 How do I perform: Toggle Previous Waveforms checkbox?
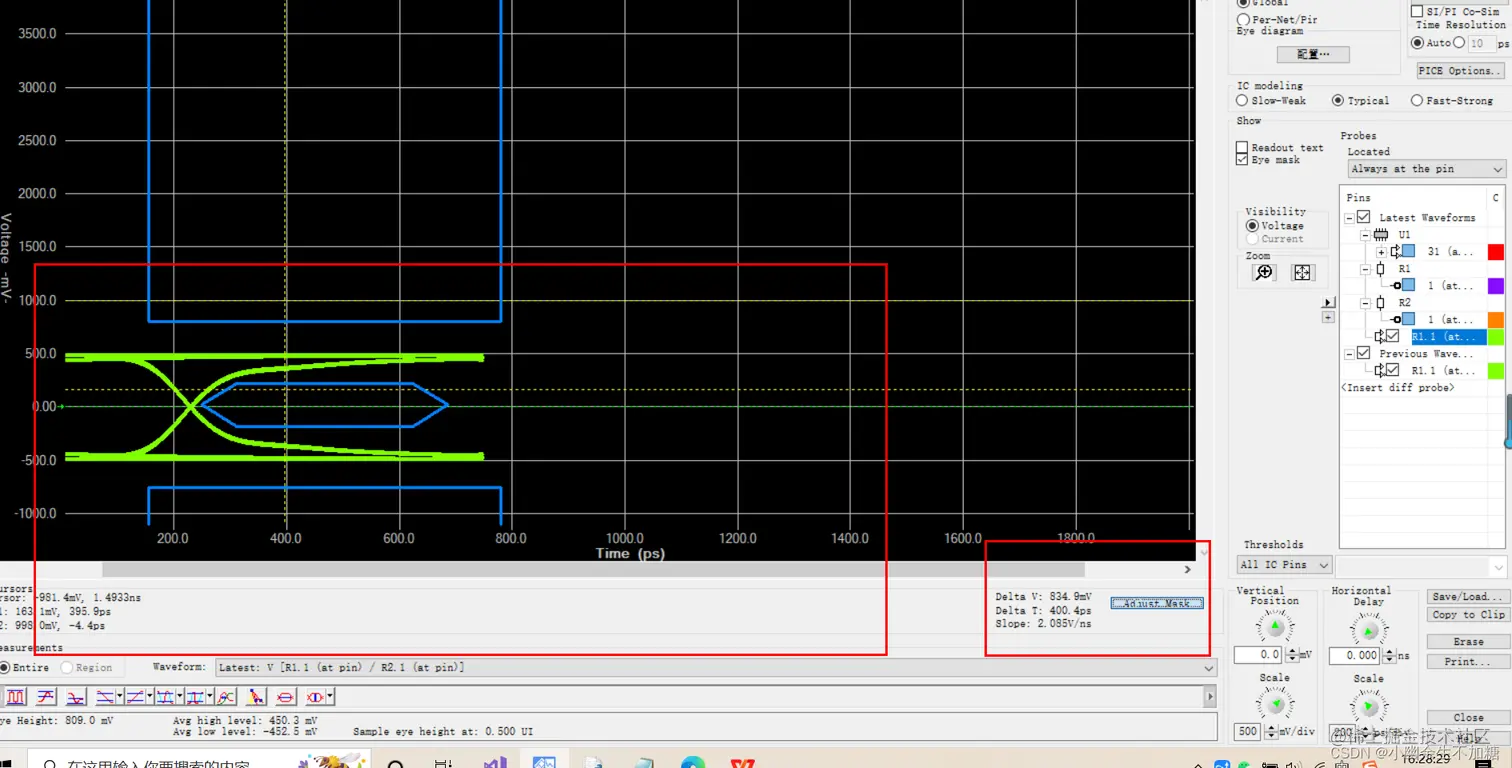point(1363,353)
